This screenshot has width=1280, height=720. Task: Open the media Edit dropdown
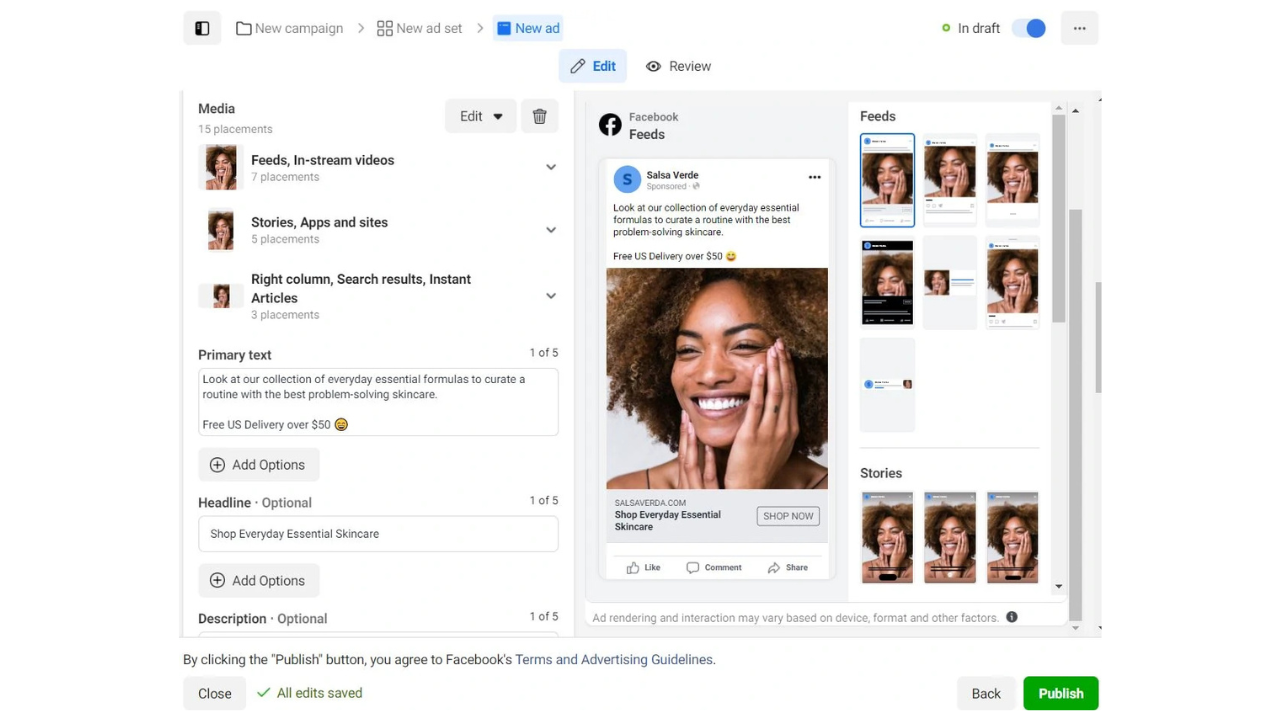coord(481,116)
